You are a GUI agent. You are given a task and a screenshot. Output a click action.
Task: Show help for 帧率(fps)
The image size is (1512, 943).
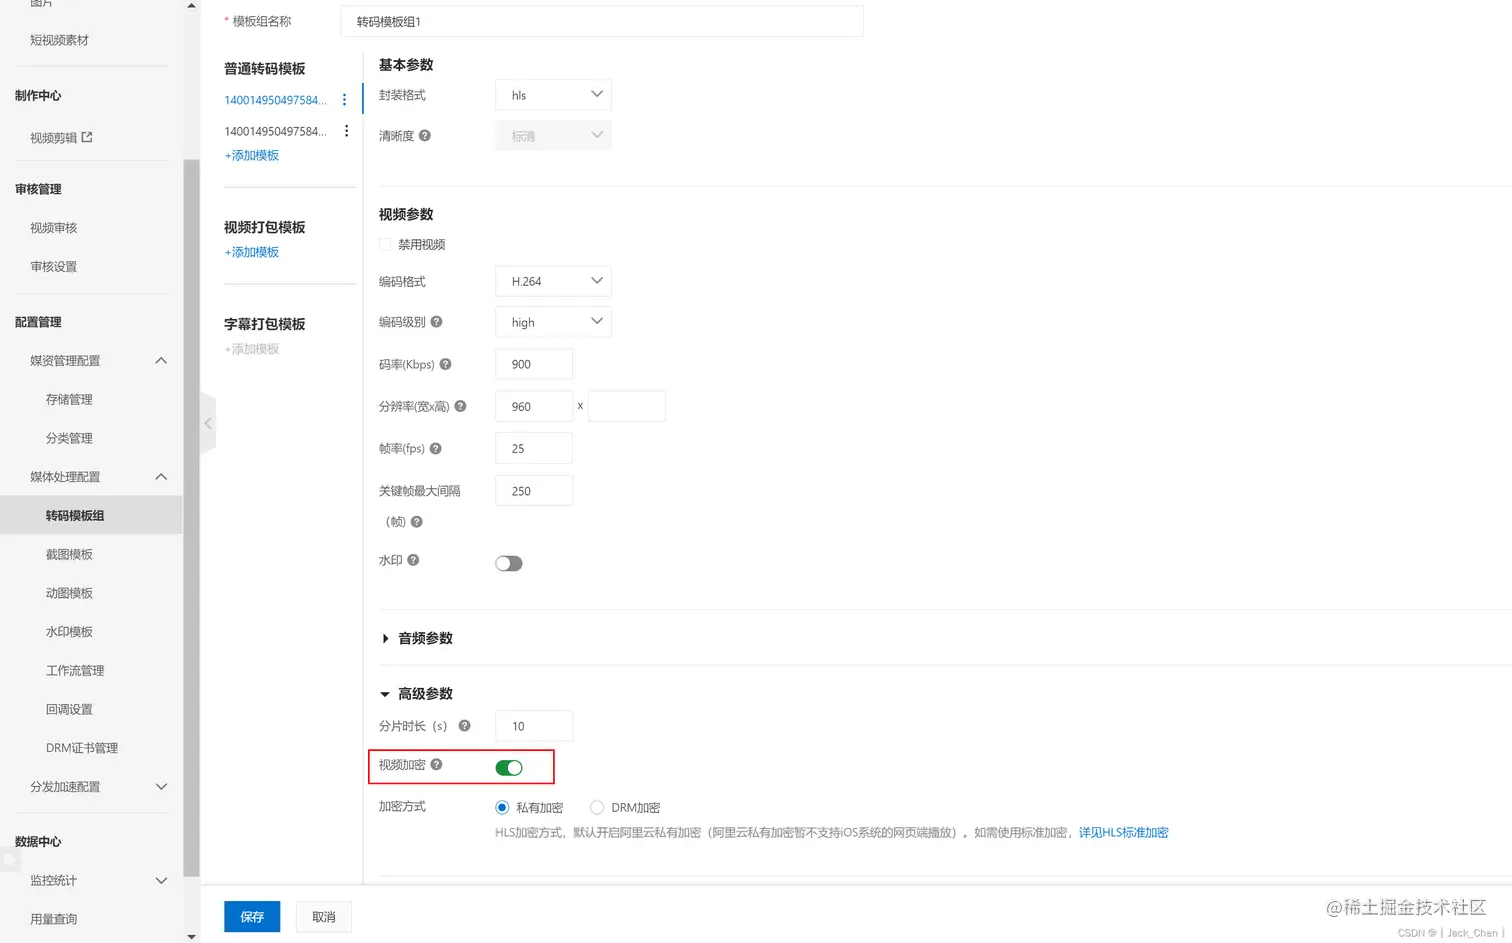(435, 449)
